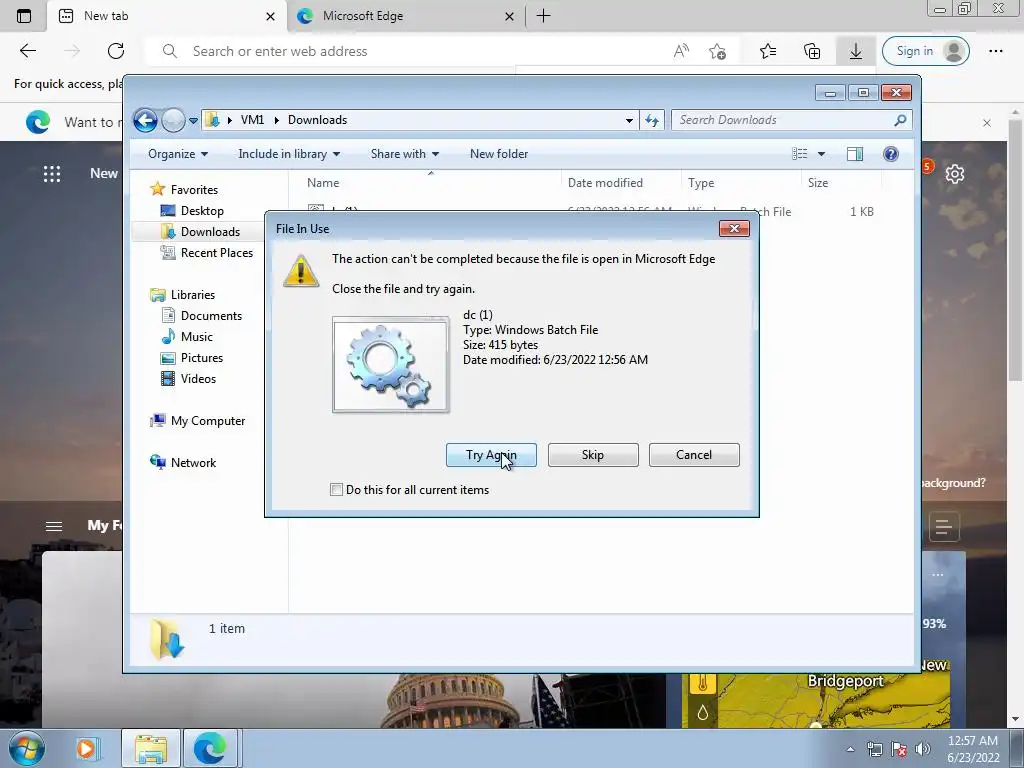
Task: Click the Windows Start button
Action: tap(26, 748)
